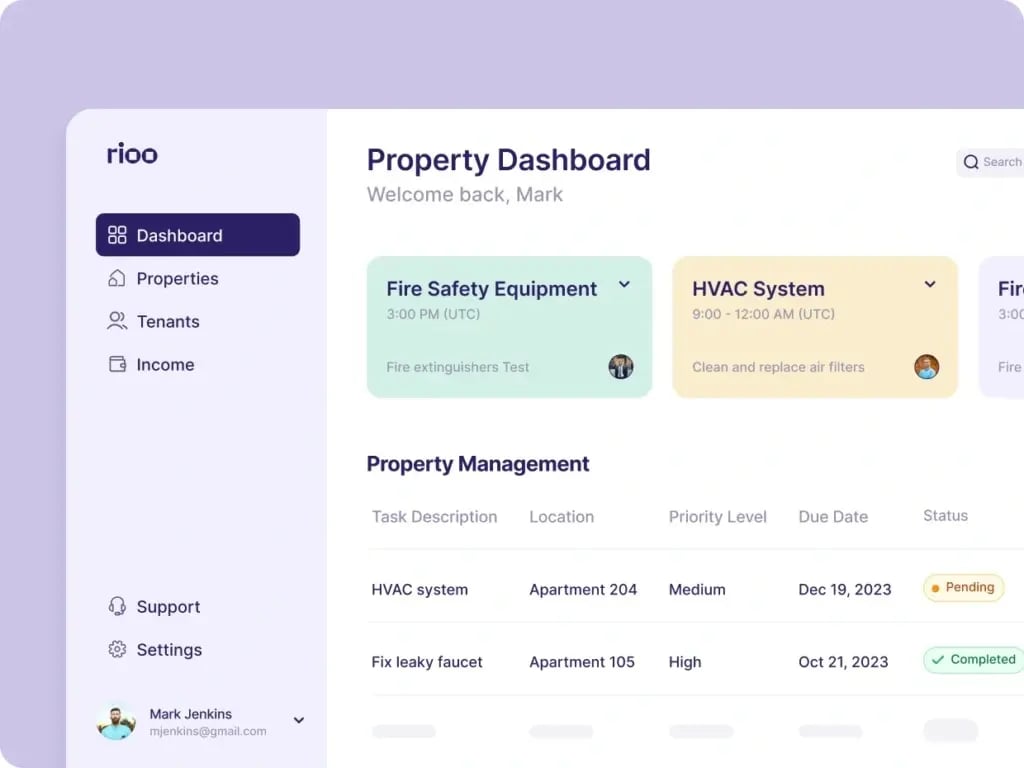Open Settings from the sidebar
This screenshot has width=1024, height=768.
tap(198, 650)
